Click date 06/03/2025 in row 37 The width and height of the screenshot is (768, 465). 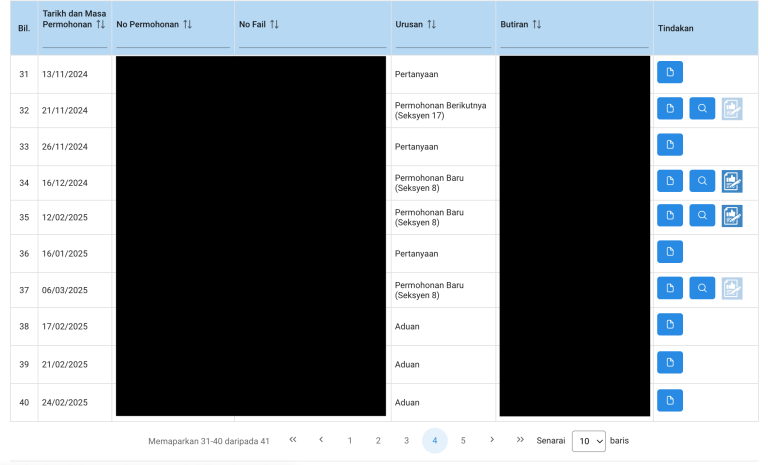pyautogui.click(x=65, y=290)
